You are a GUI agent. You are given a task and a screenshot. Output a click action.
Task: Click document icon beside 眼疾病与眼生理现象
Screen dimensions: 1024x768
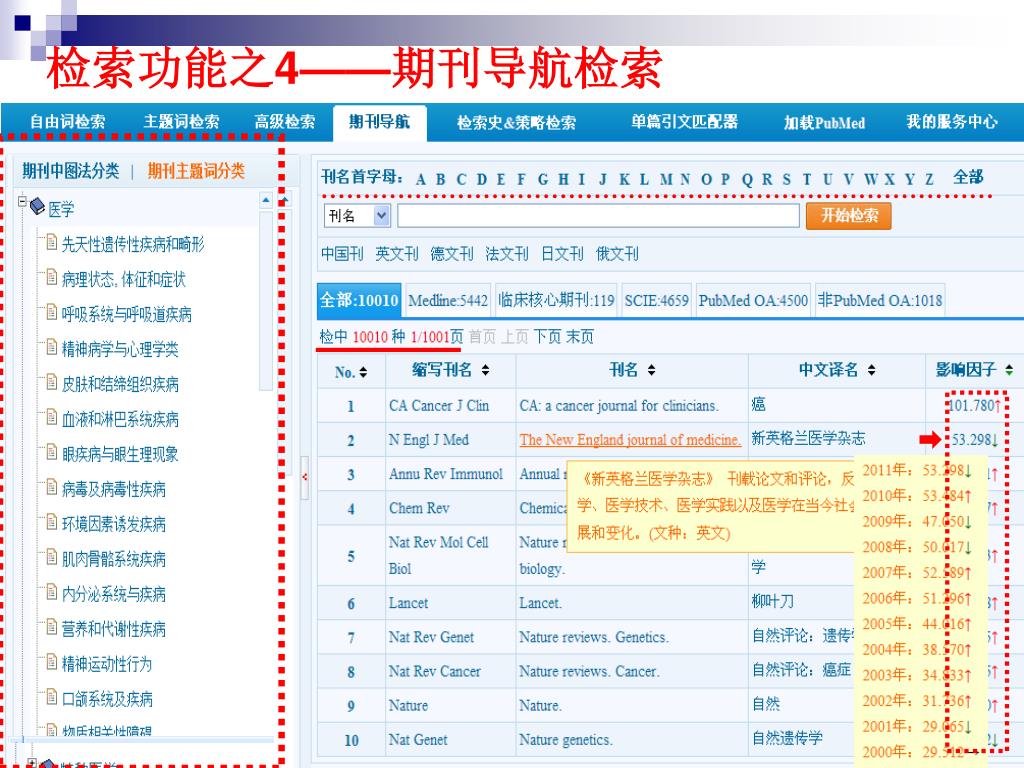coord(52,452)
